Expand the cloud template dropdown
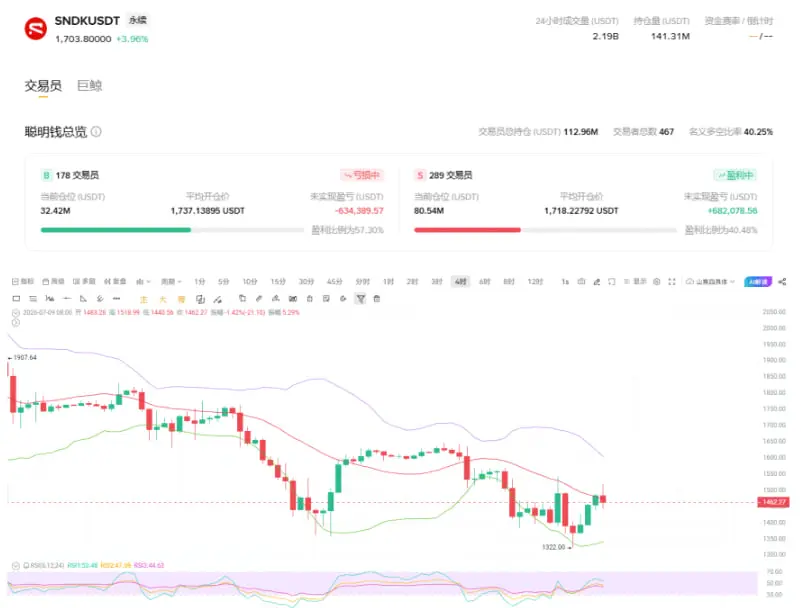Image resolution: width=801 pixels, height=608 pixels. click(x=710, y=282)
